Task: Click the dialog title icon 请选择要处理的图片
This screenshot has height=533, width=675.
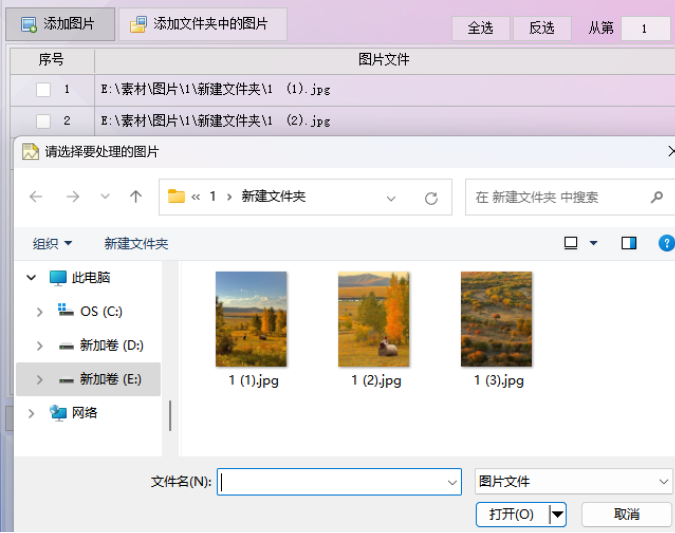Action: click(x=31, y=152)
